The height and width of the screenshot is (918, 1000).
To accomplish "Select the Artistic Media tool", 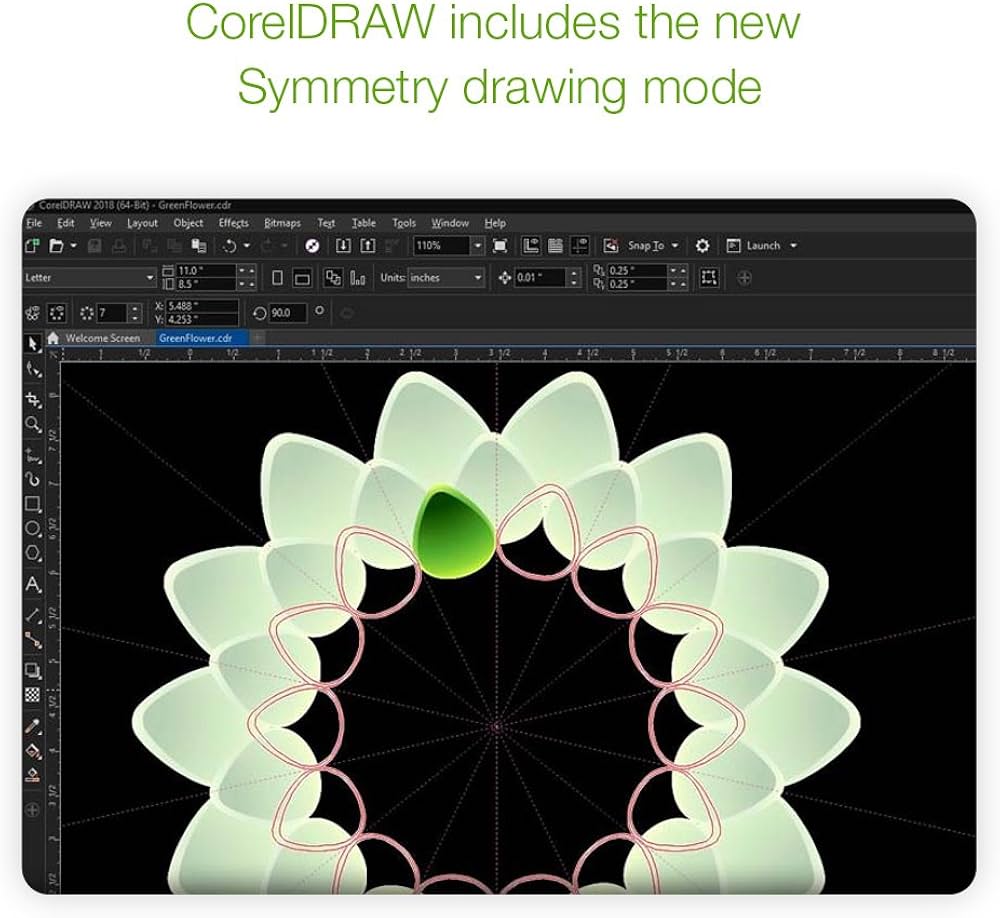I will 33,480.
